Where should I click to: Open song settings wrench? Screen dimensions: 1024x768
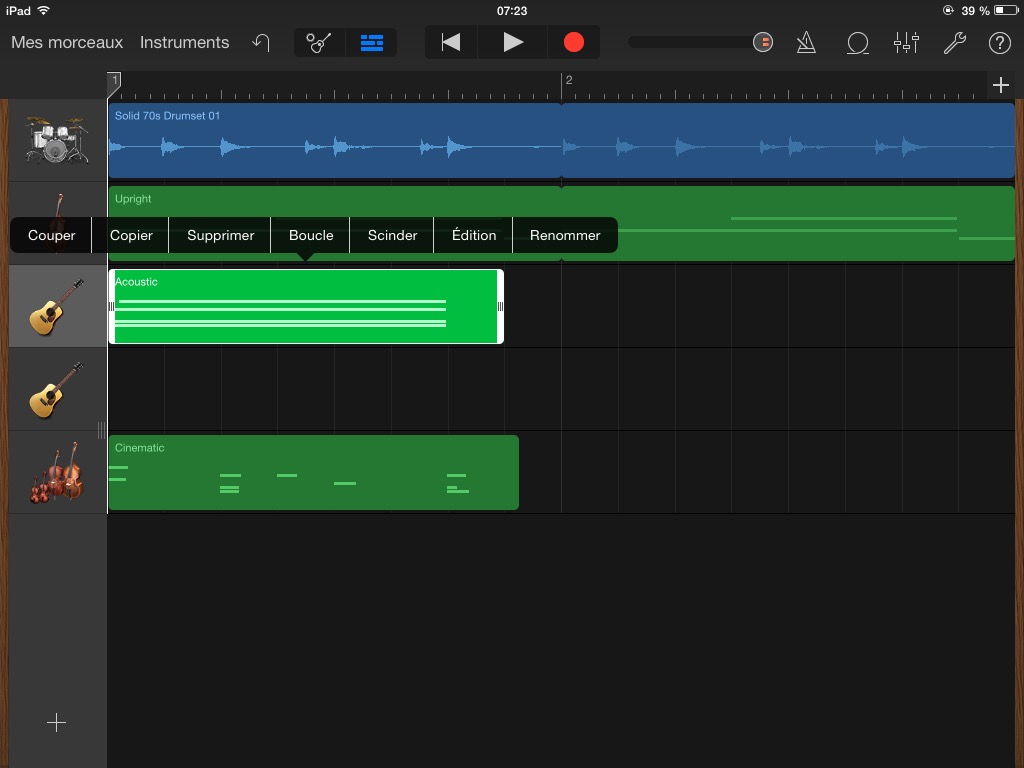[954, 43]
